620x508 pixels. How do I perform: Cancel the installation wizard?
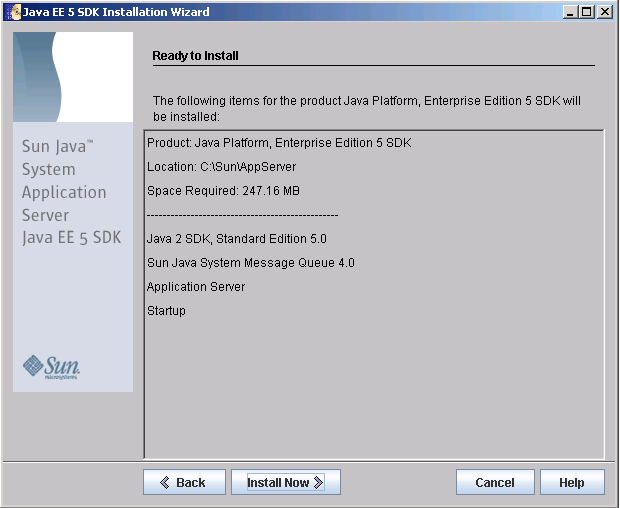[x=495, y=482]
